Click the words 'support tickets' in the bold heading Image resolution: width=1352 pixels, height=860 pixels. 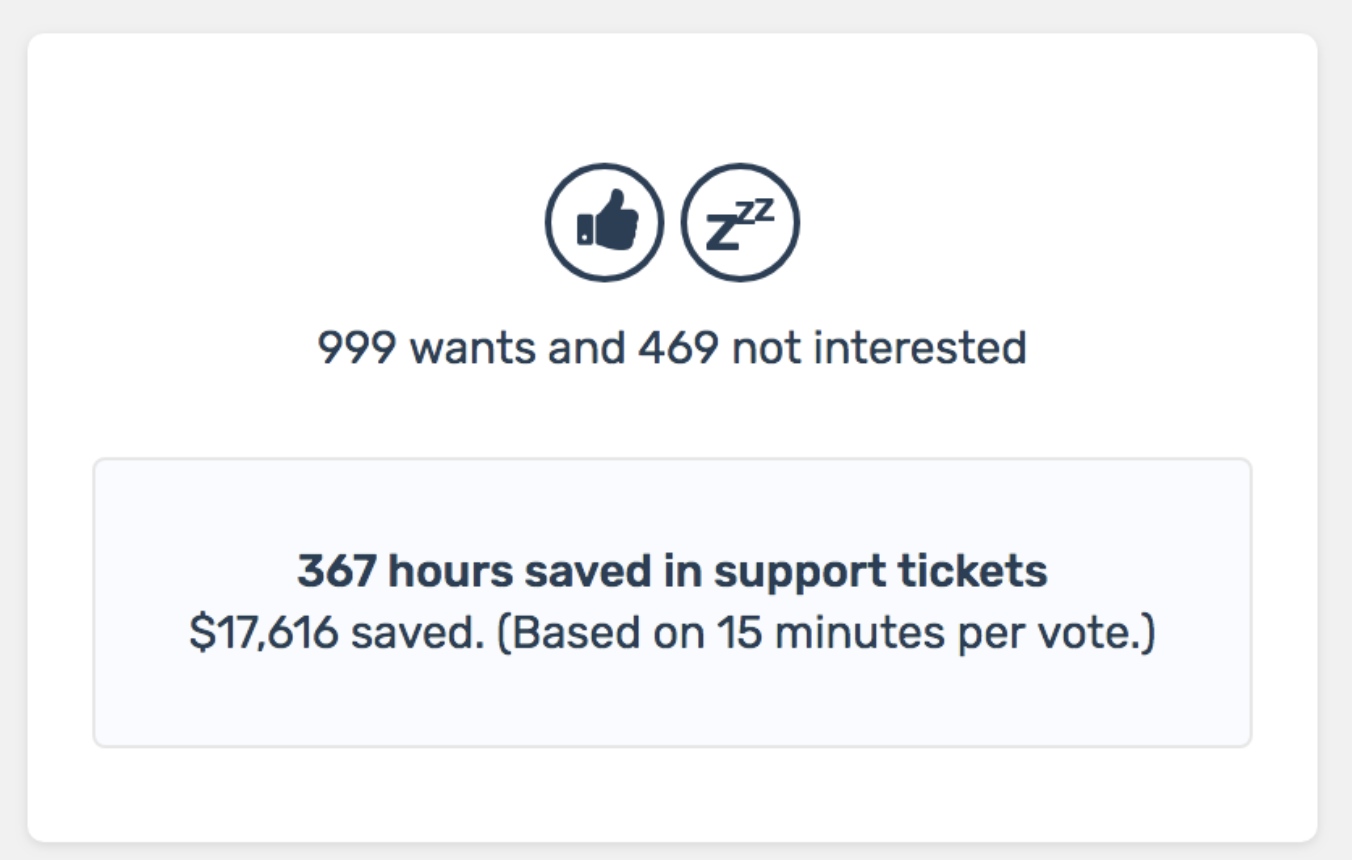point(880,573)
